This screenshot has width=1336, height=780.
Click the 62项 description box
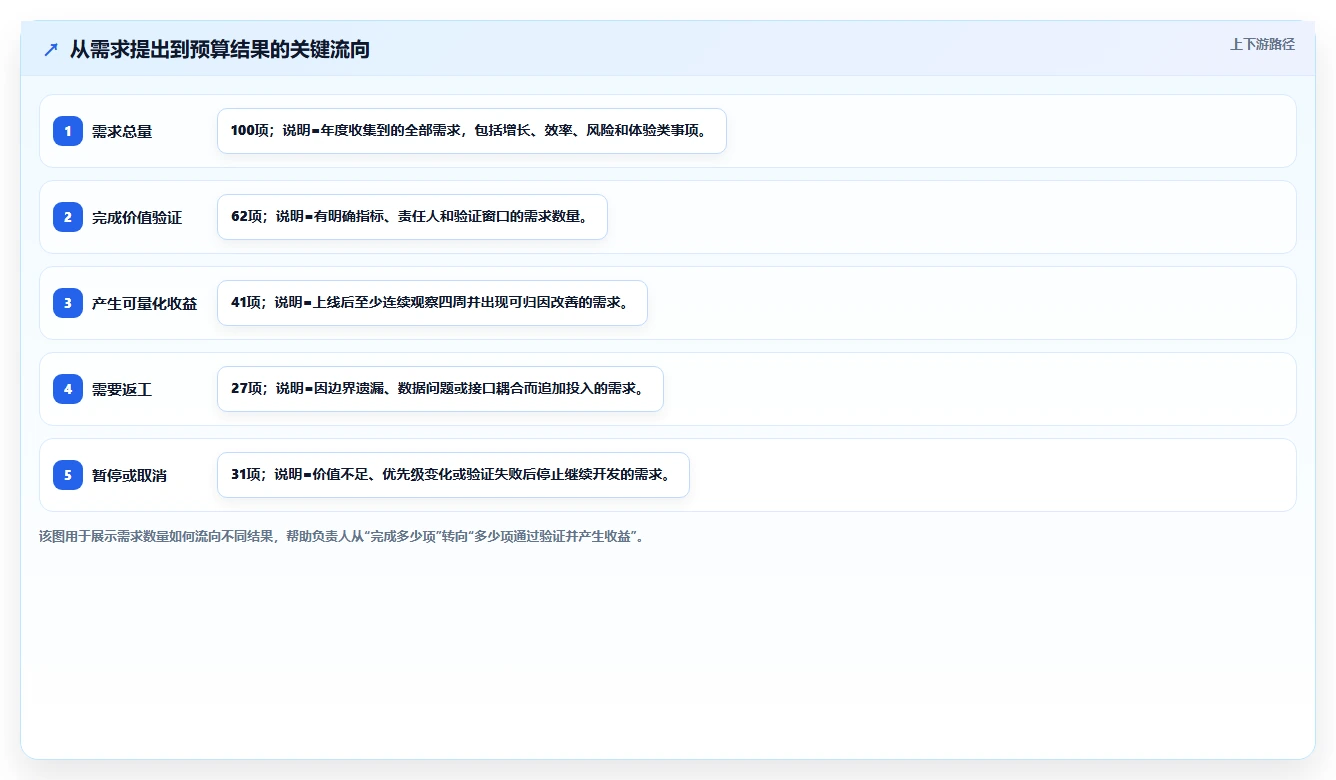point(412,217)
